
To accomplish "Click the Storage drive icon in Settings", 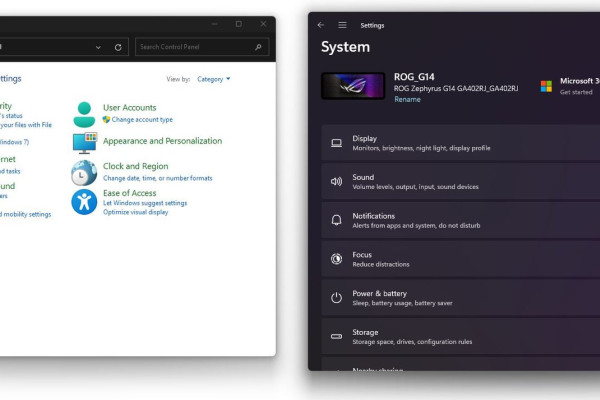I will pyautogui.click(x=336, y=336).
